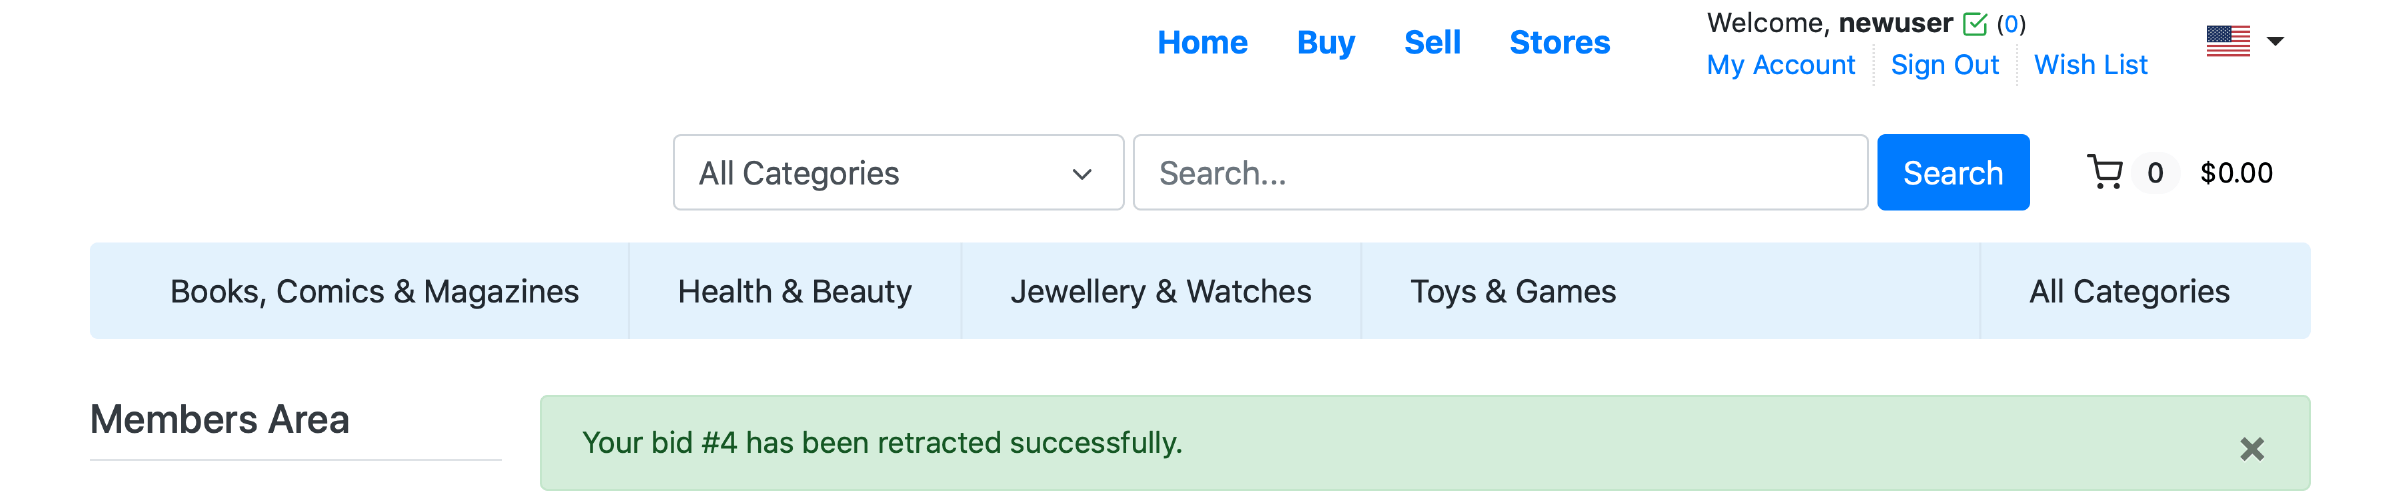Image resolution: width=2403 pixels, height=502 pixels.
Task: Go to the Buy page
Action: pyautogui.click(x=1326, y=43)
